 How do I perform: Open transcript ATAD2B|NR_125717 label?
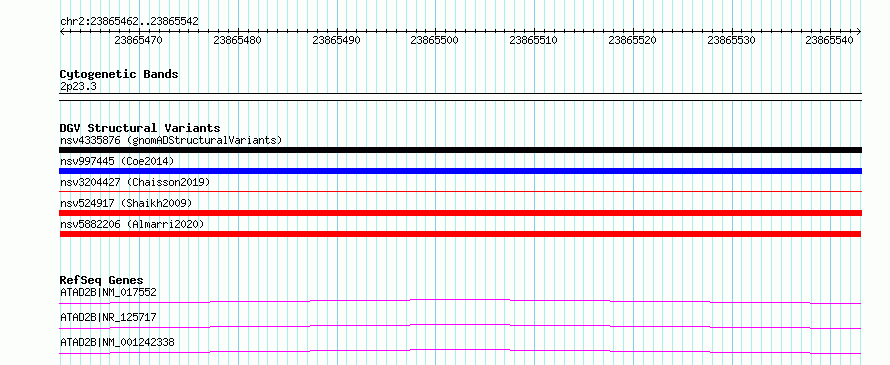[108, 317]
